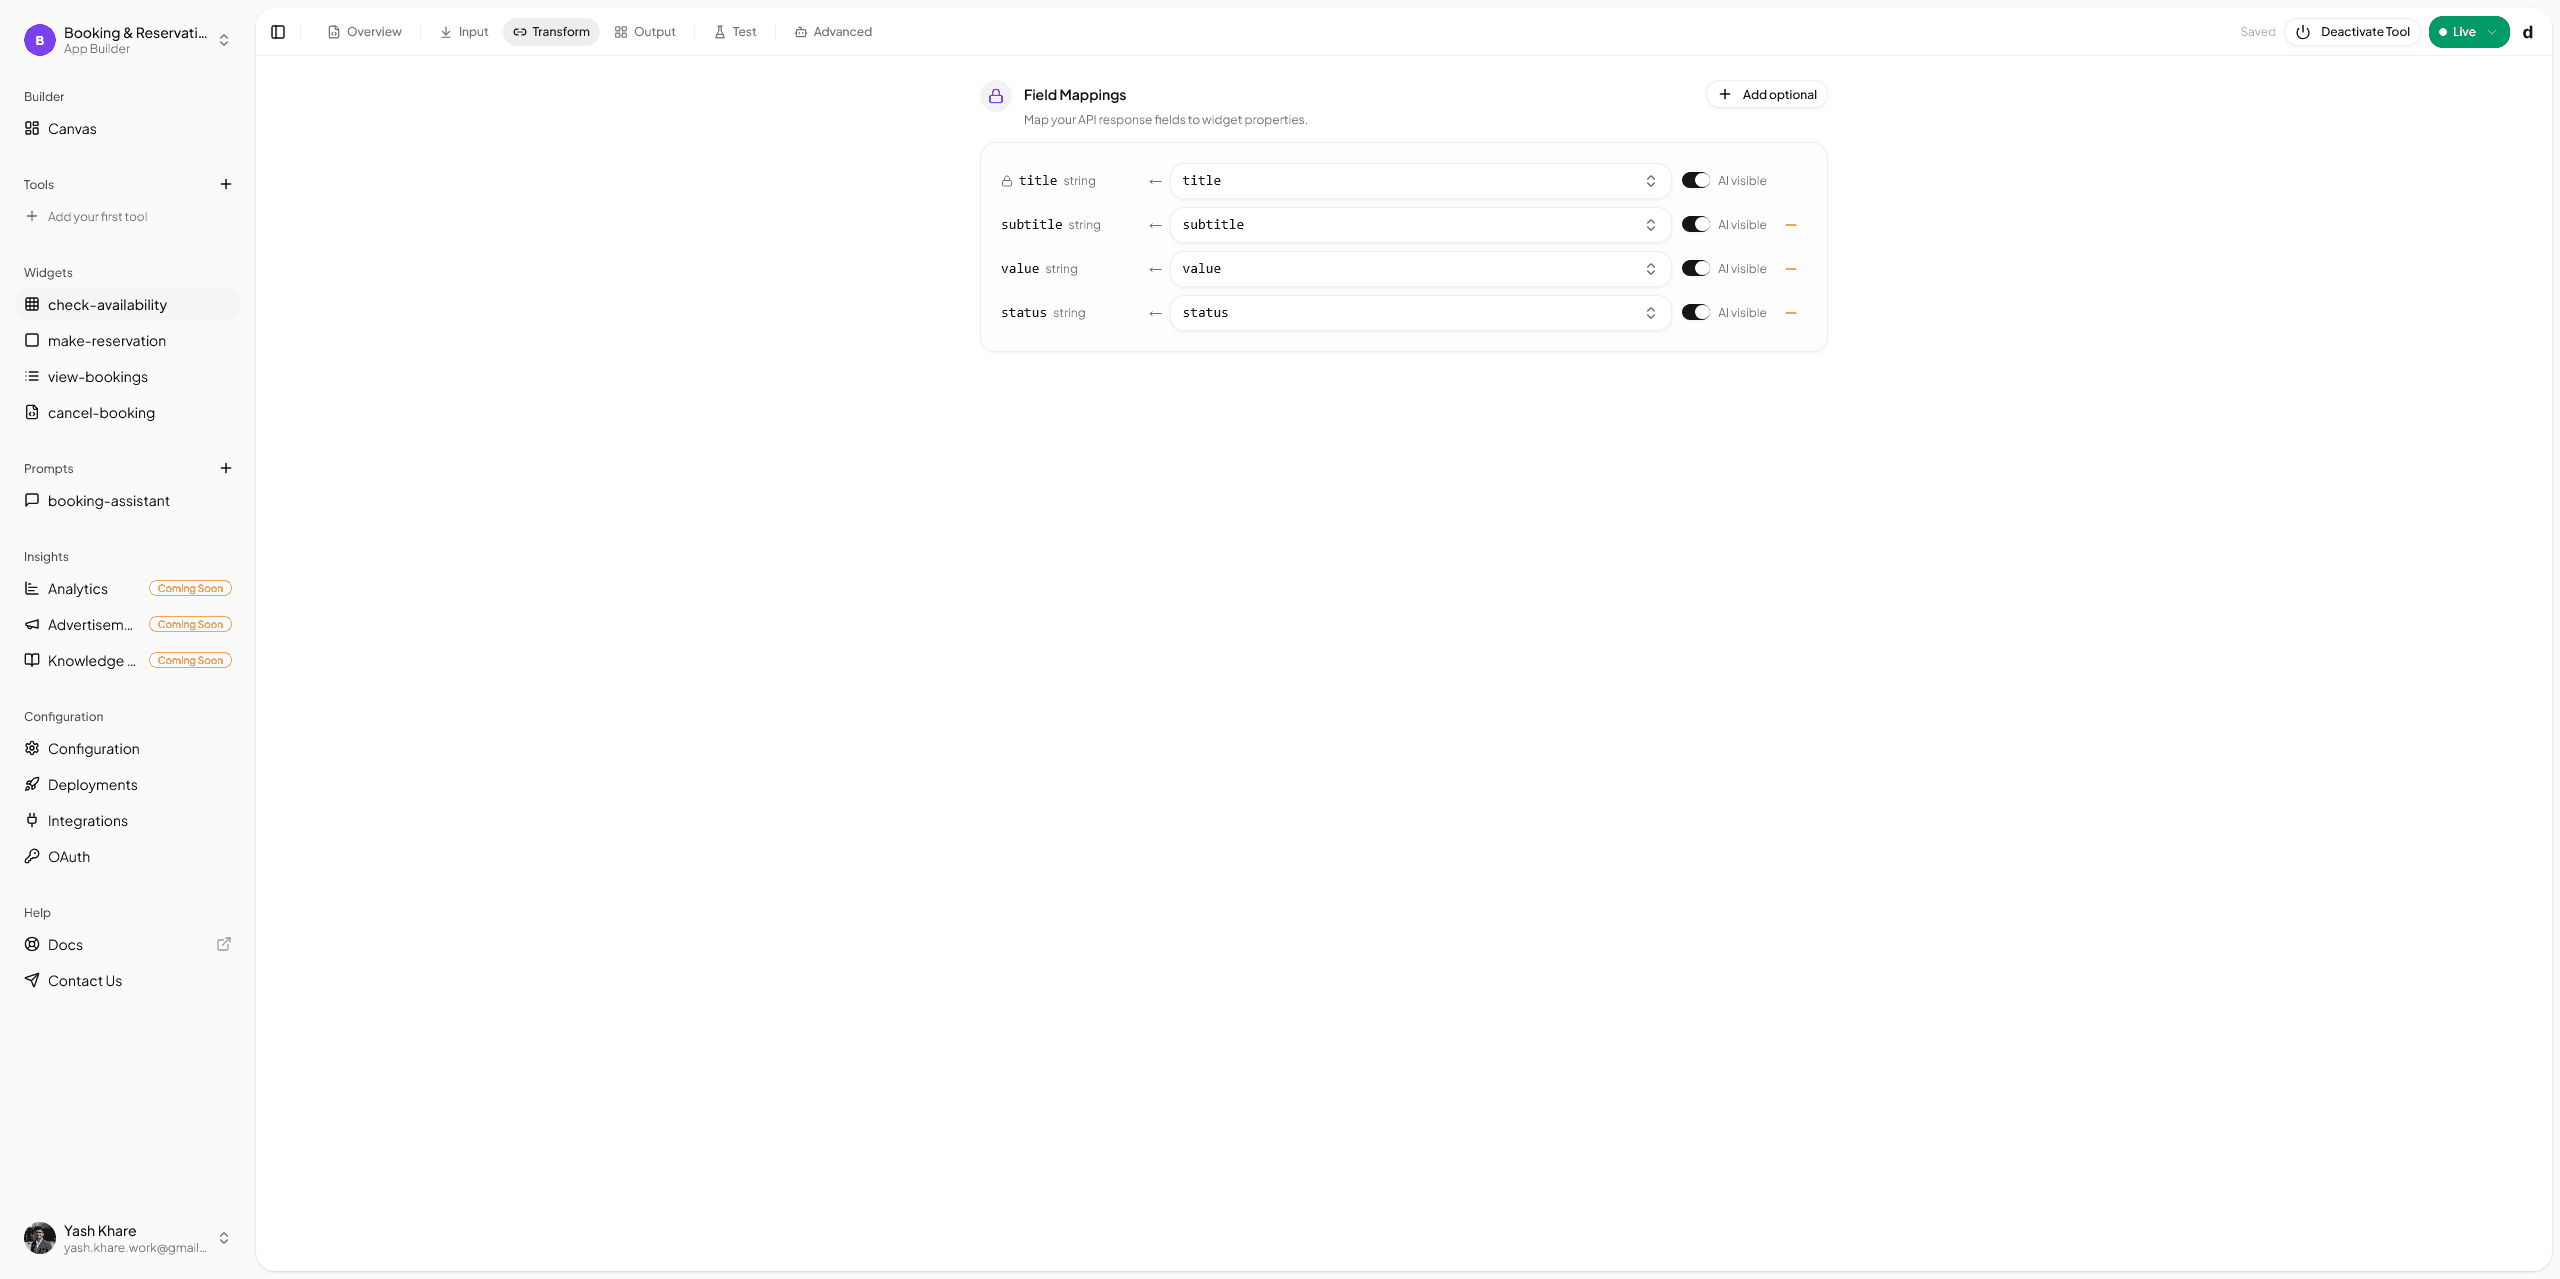Click the plus icon next to Tools

click(x=226, y=184)
